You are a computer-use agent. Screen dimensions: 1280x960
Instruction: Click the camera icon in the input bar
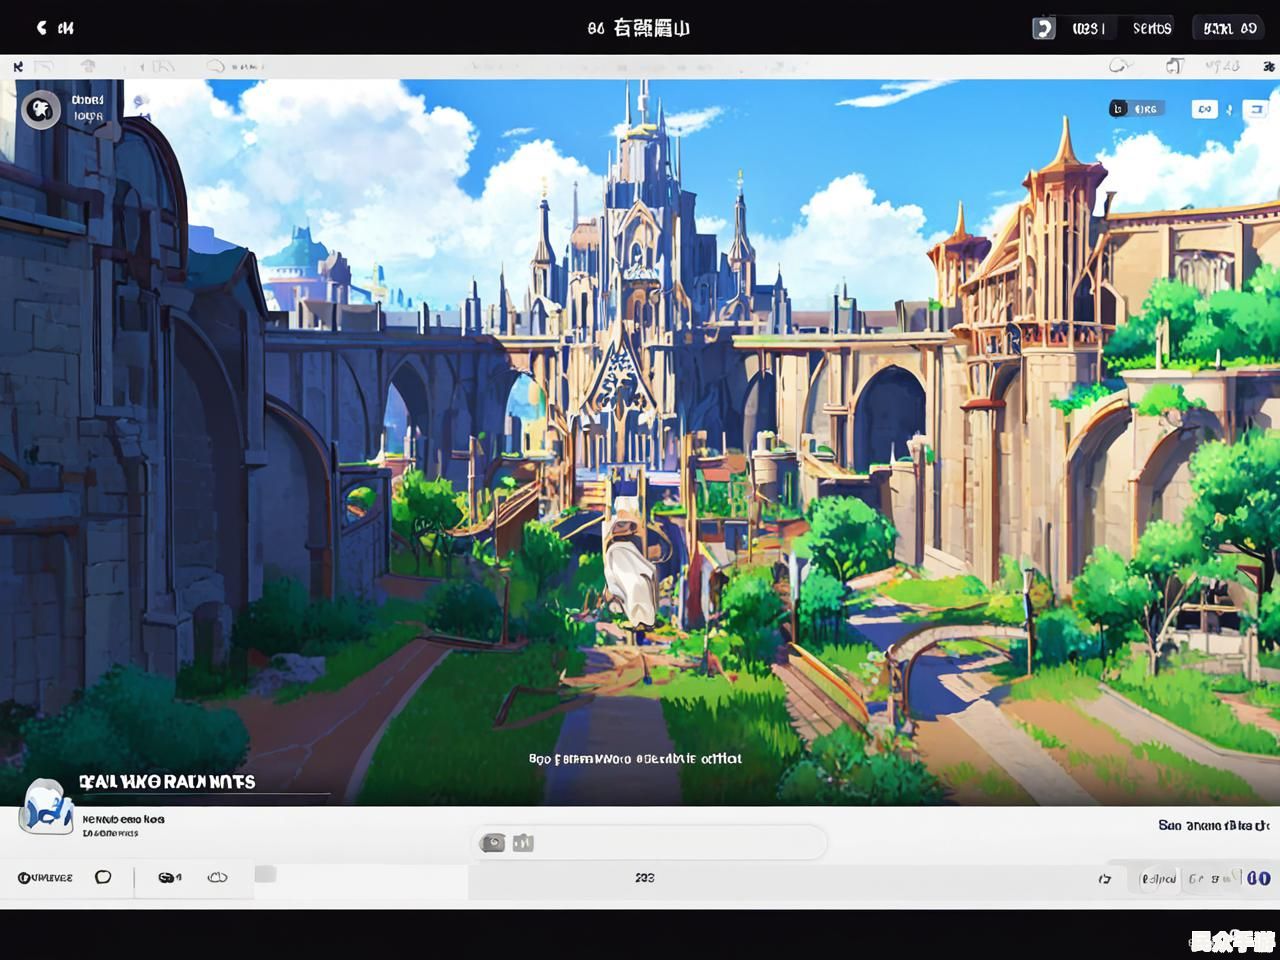click(x=492, y=843)
